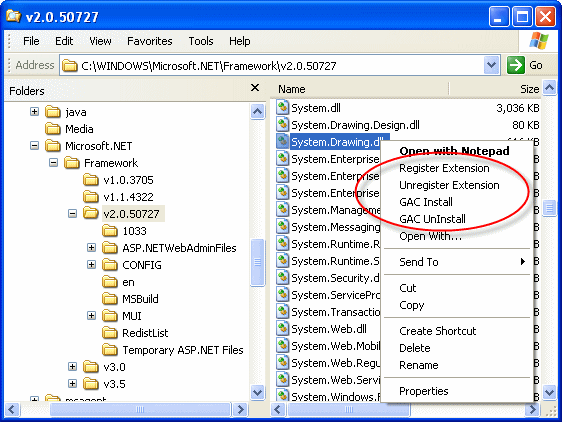Expand the v3.5 folder node
Screen dimensions: 562x422
coord(72,384)
